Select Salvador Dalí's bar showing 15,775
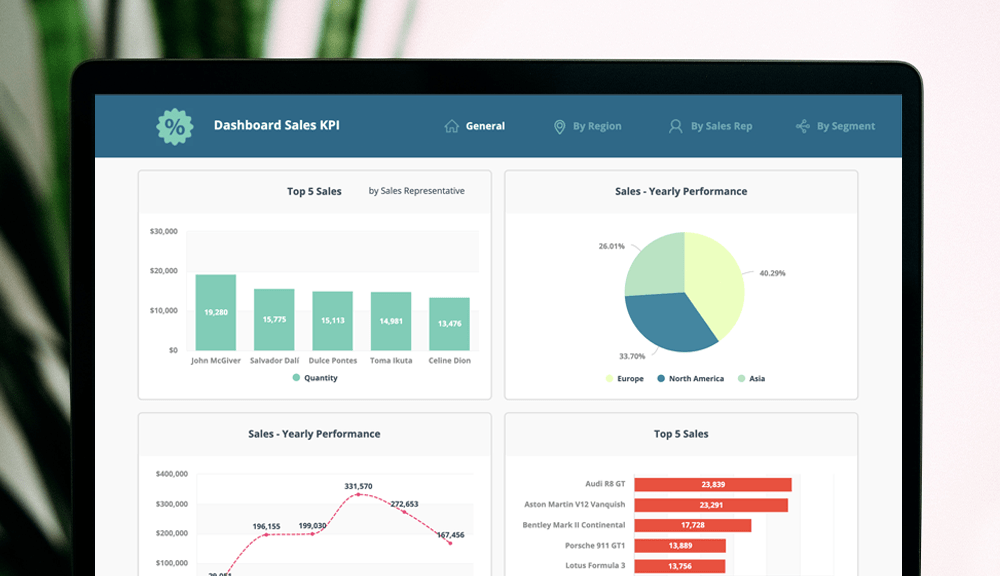The height and width of the screenshot is (576, 1000). 274,320
